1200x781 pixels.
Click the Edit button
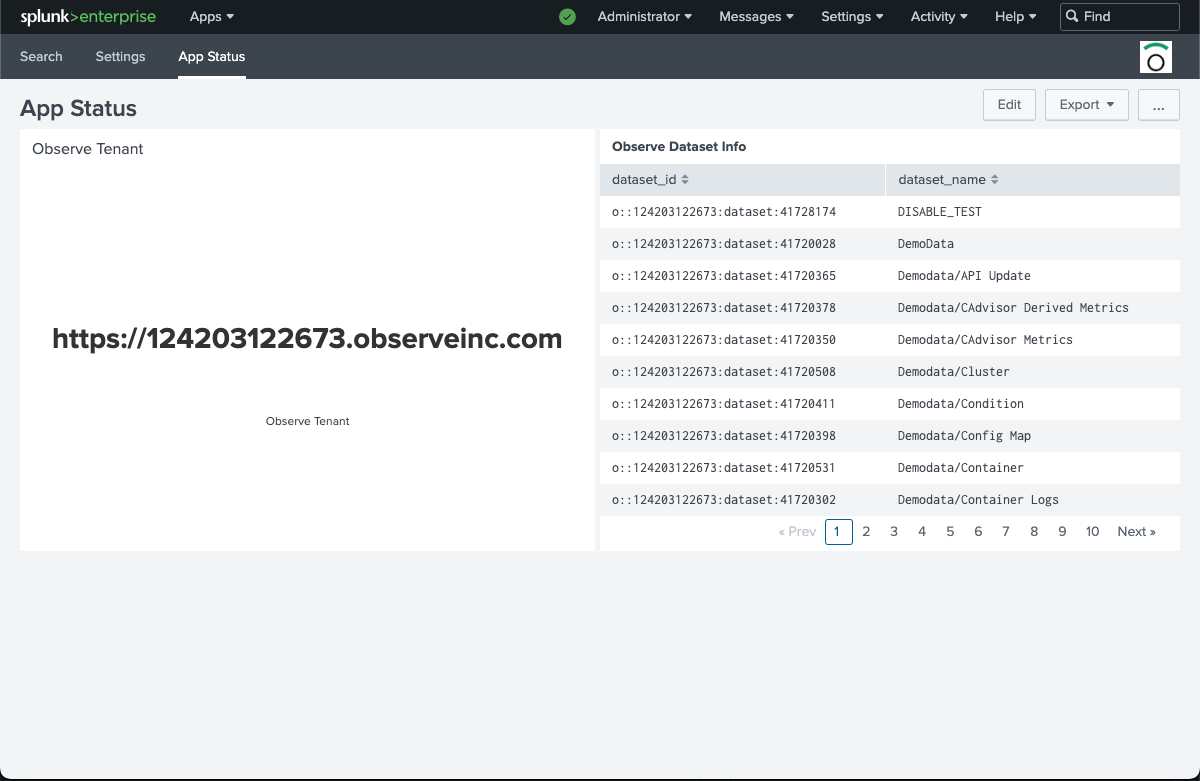point(1009,105)
